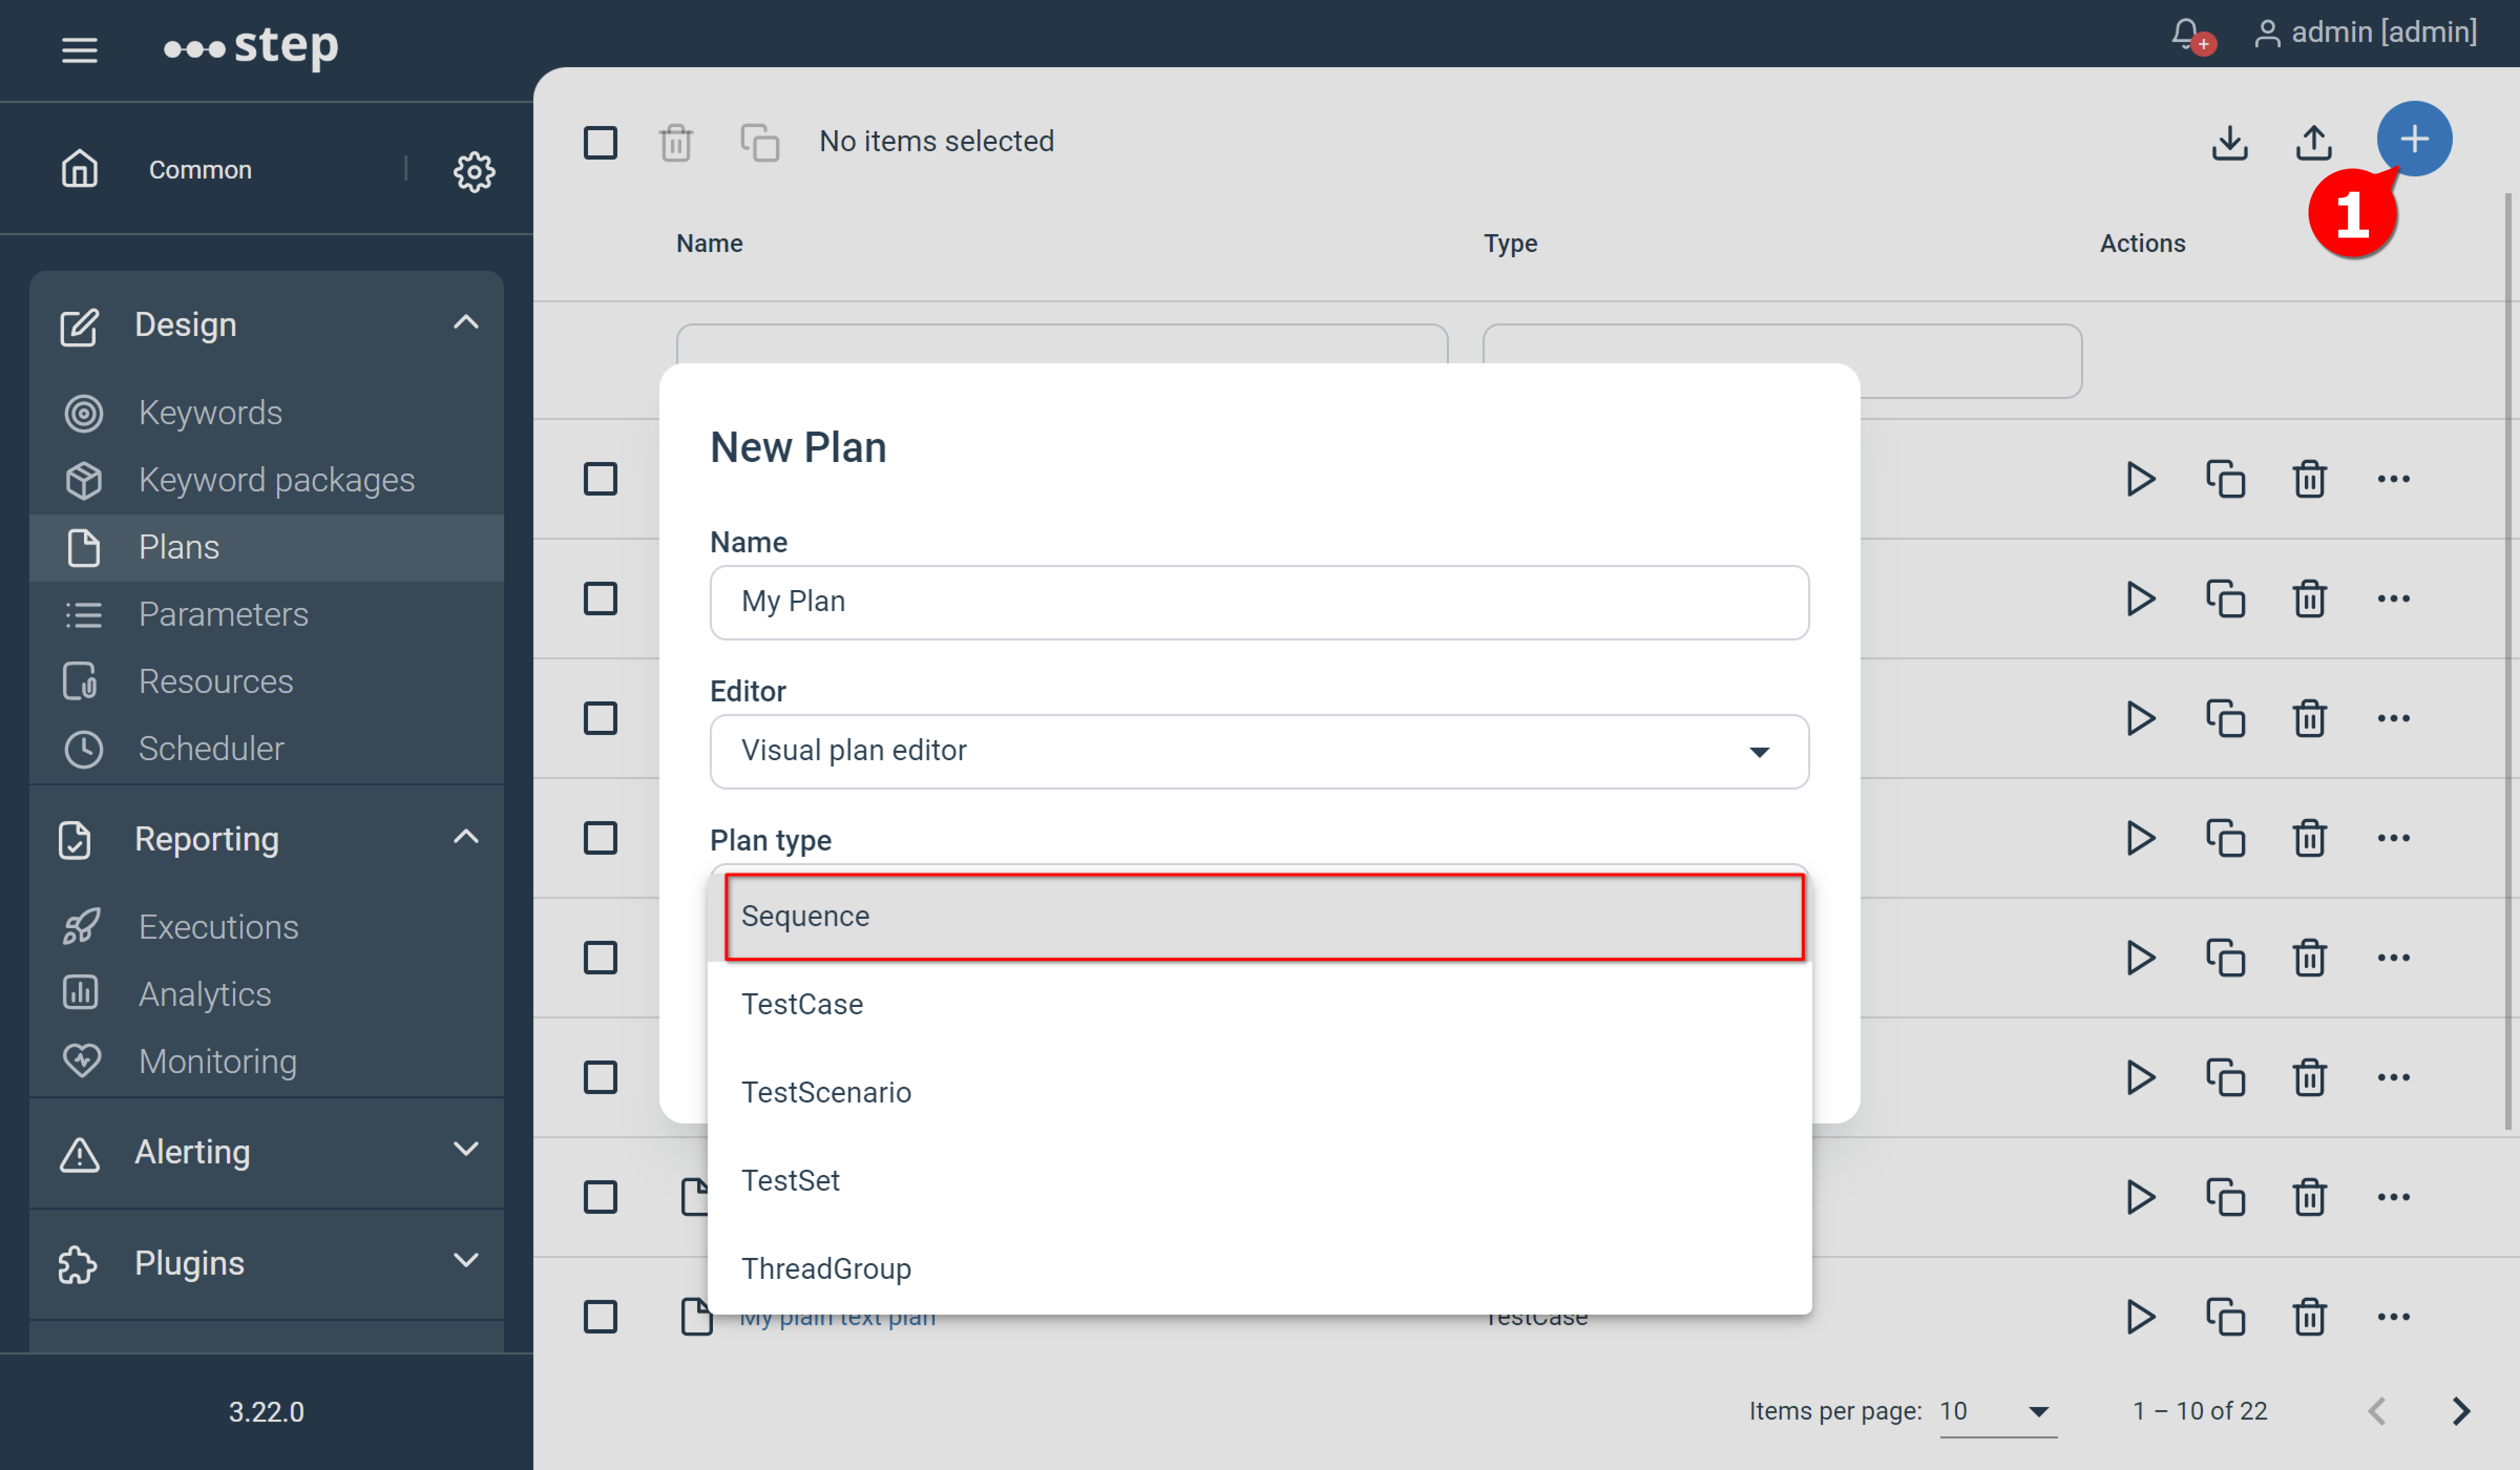This screenshot has height=1470, width=2520.
Task: Open more actions with the ellipsis icon
Action: [2394, 479]
